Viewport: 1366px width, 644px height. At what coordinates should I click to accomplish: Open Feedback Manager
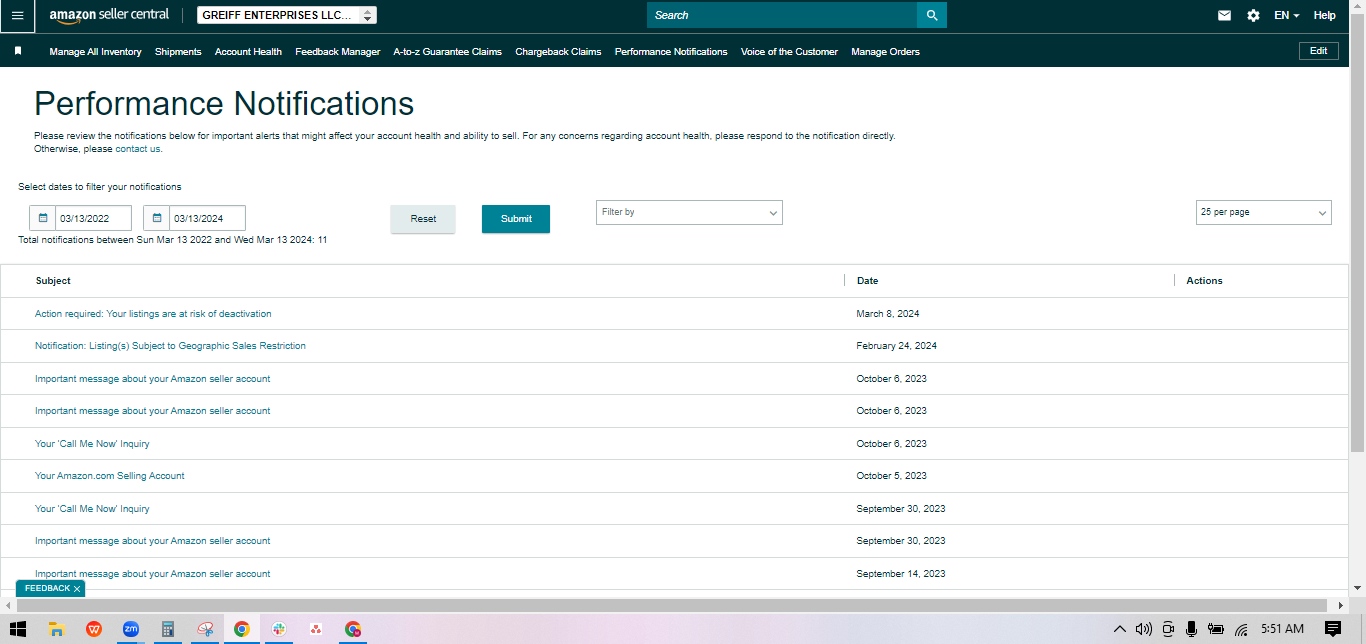(x=337, y=51)
